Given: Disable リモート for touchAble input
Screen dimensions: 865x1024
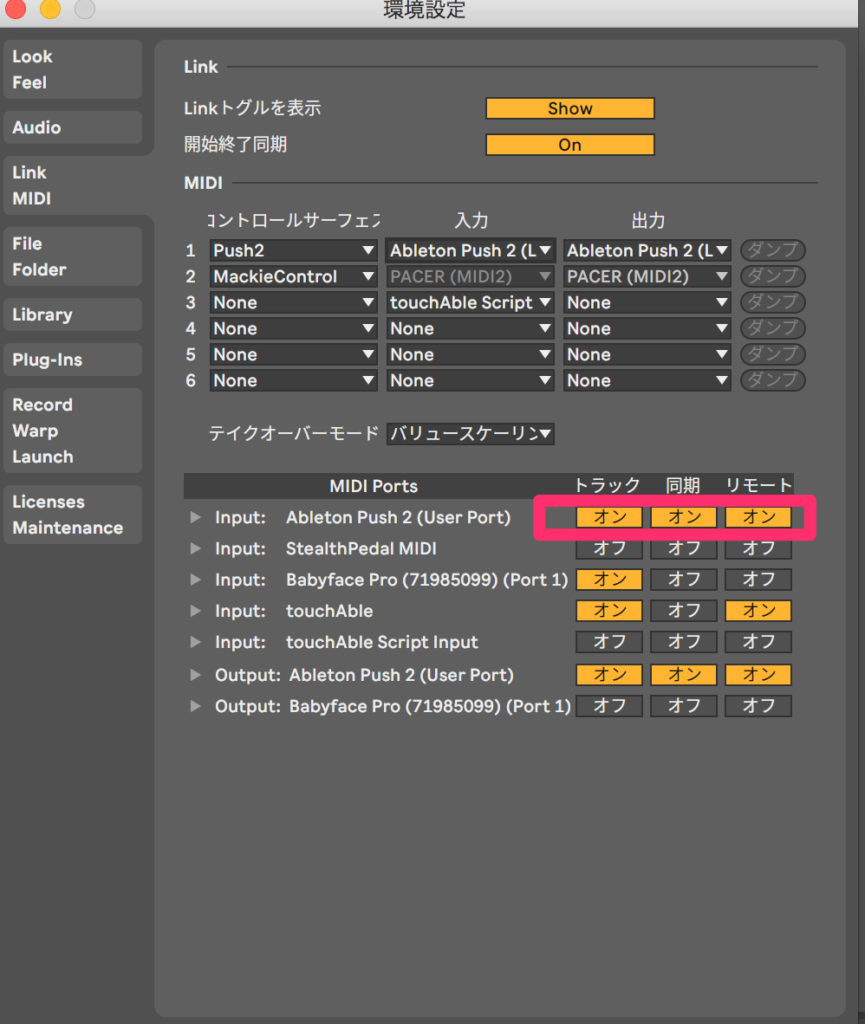Looking at the screenshot, I should coord(759,611).
